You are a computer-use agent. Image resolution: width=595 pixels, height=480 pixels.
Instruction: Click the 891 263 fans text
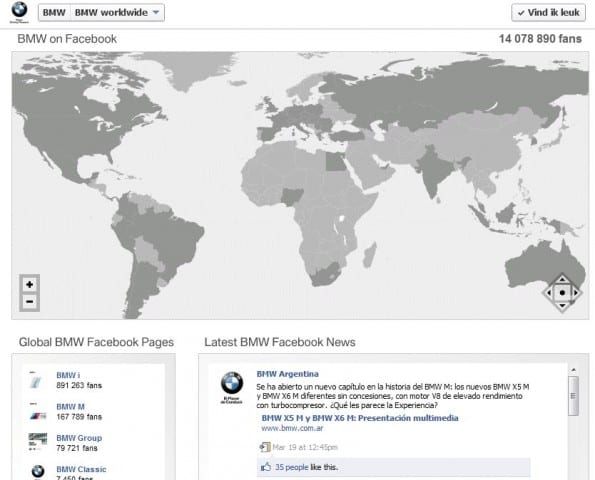(79, 386)
